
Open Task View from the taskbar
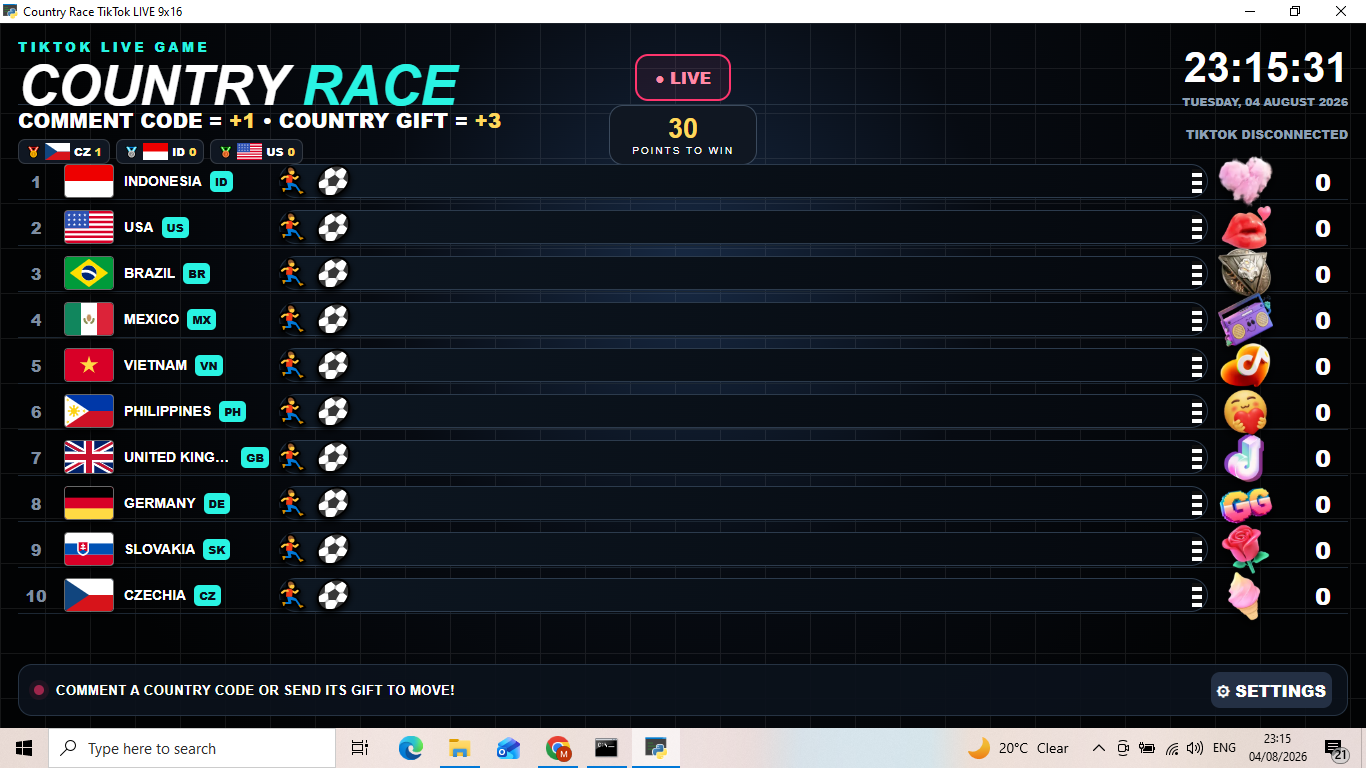(360, 748)
